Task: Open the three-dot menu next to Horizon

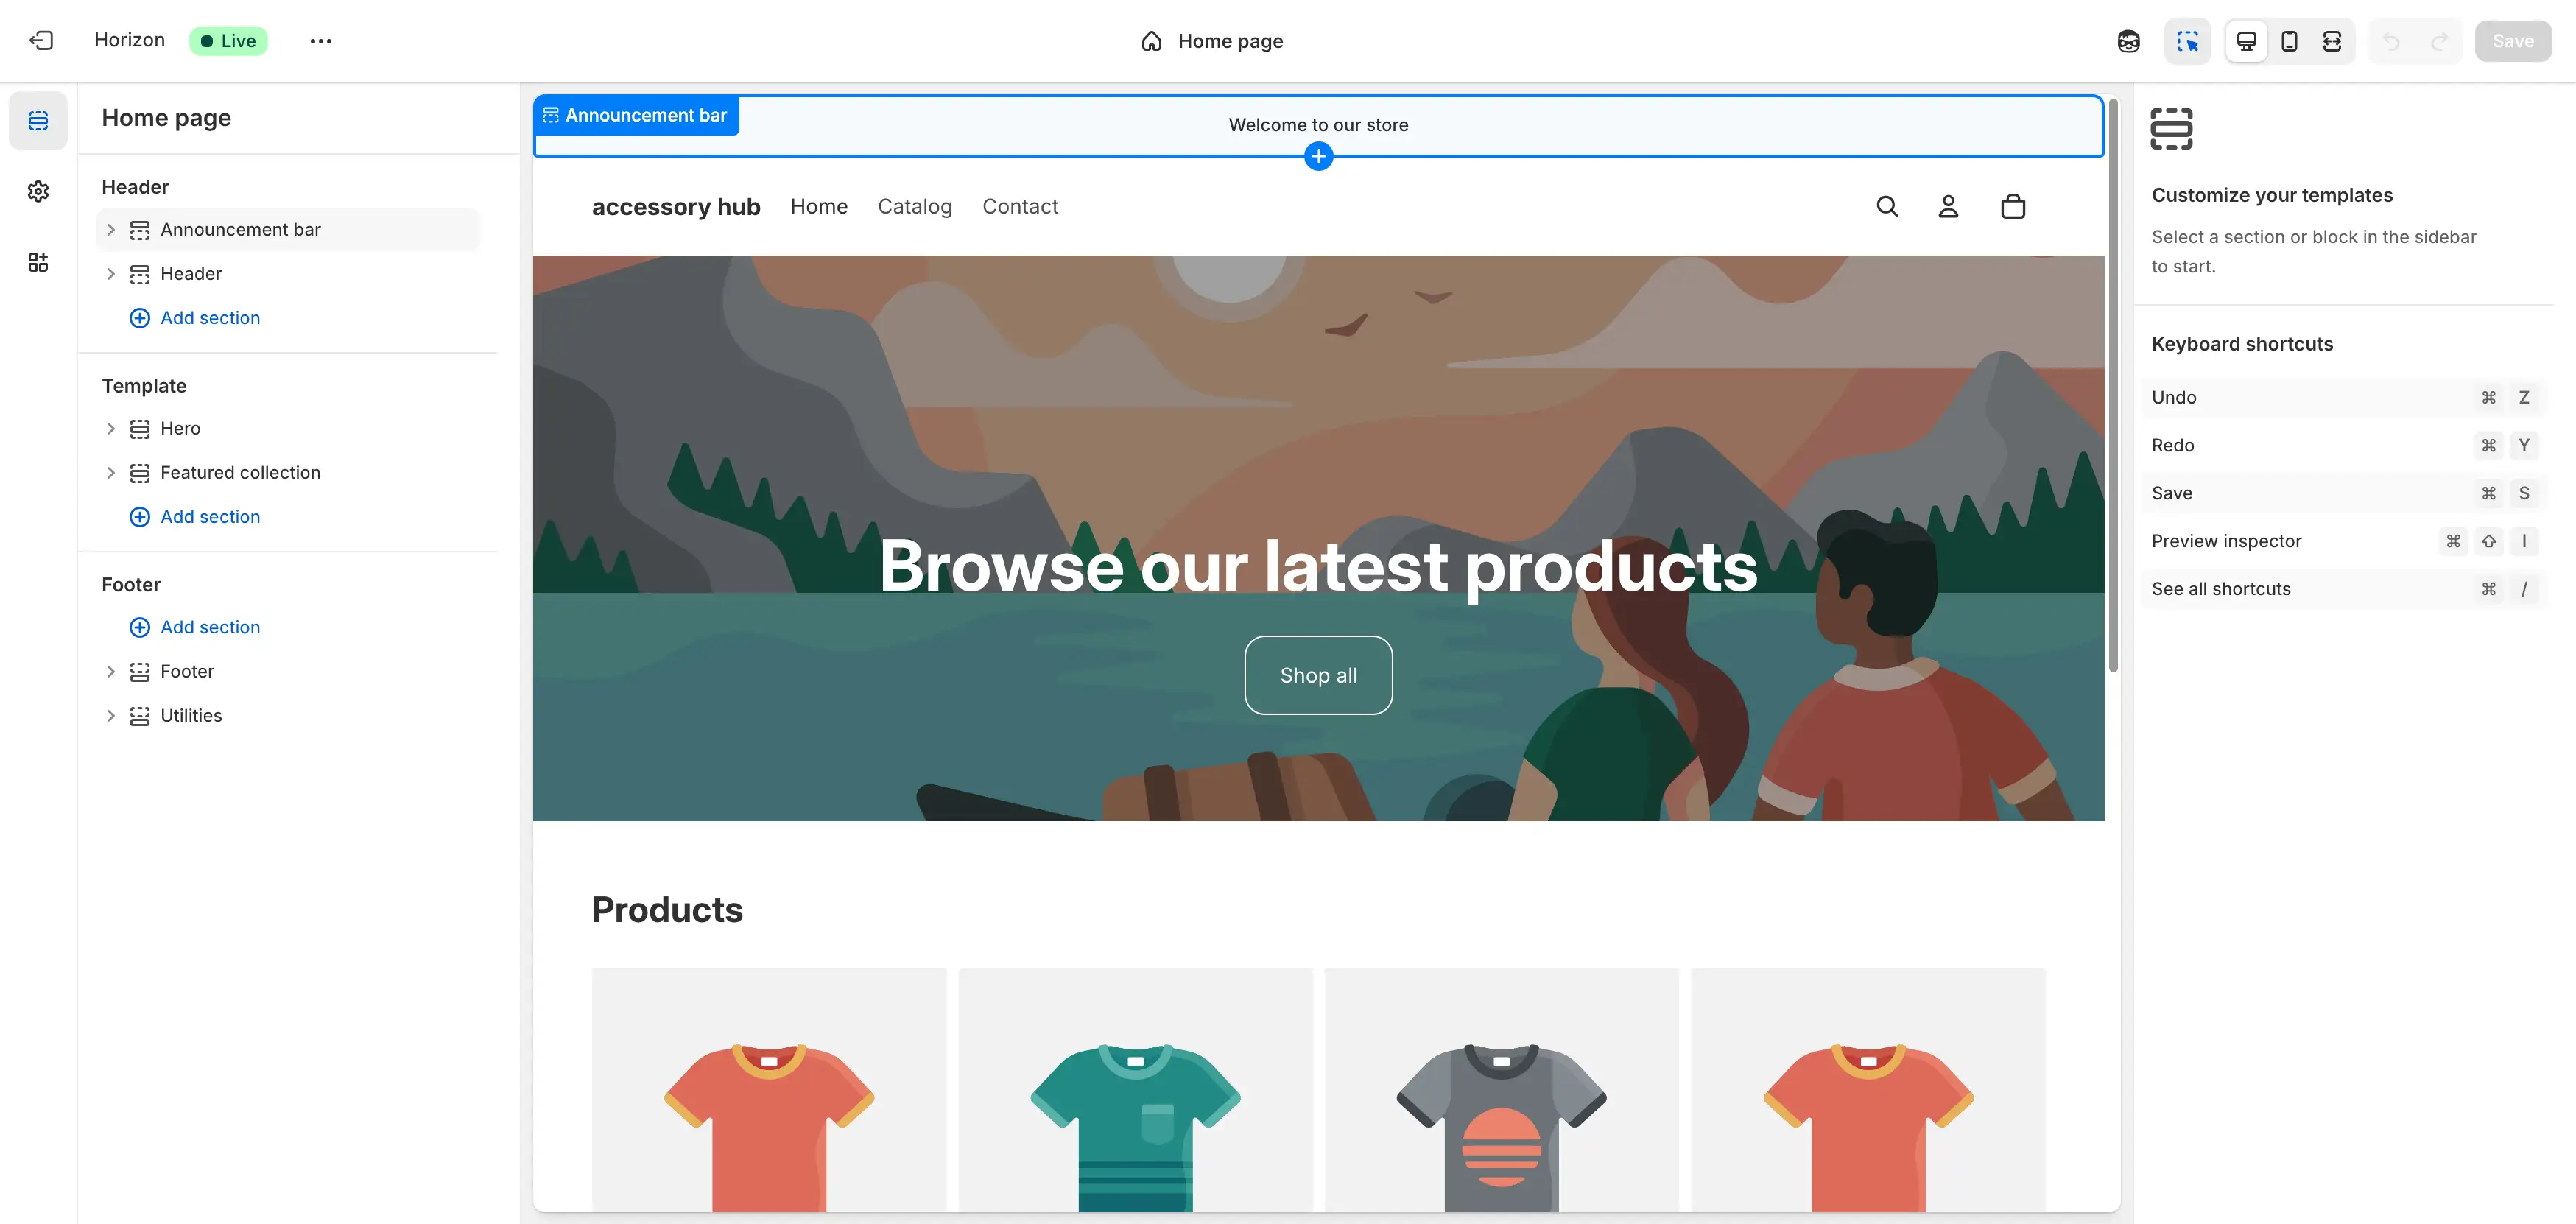Action: pos(321,41)
